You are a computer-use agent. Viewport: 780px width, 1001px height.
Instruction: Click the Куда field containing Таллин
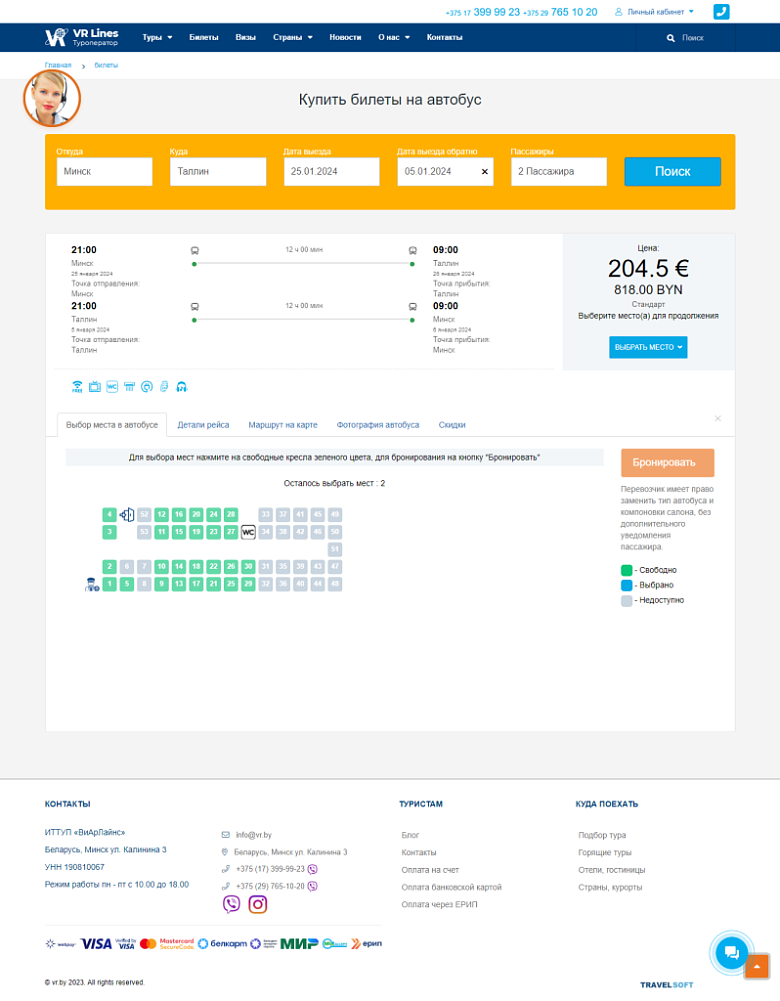click(x=218, y=172)
